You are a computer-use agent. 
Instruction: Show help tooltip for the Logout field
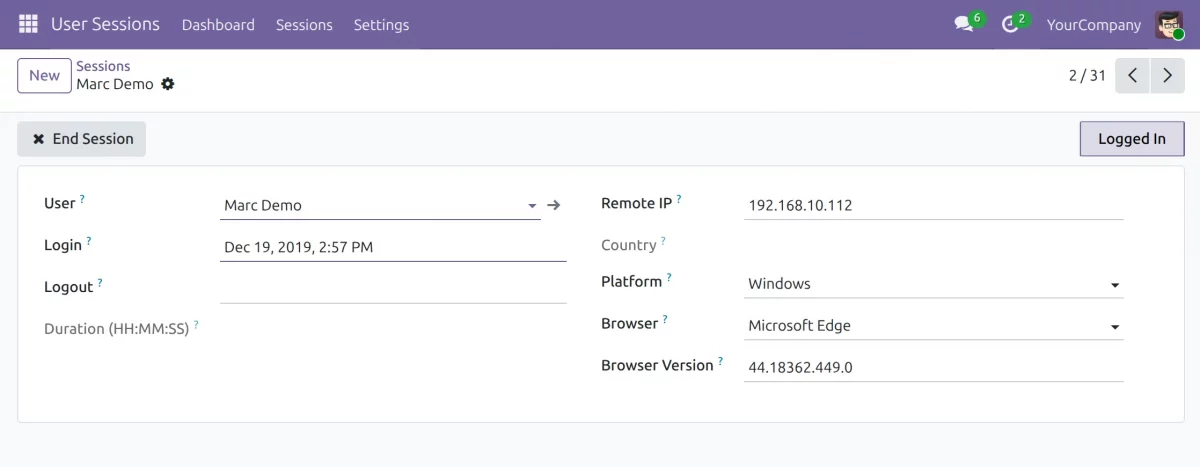point(100,283)
